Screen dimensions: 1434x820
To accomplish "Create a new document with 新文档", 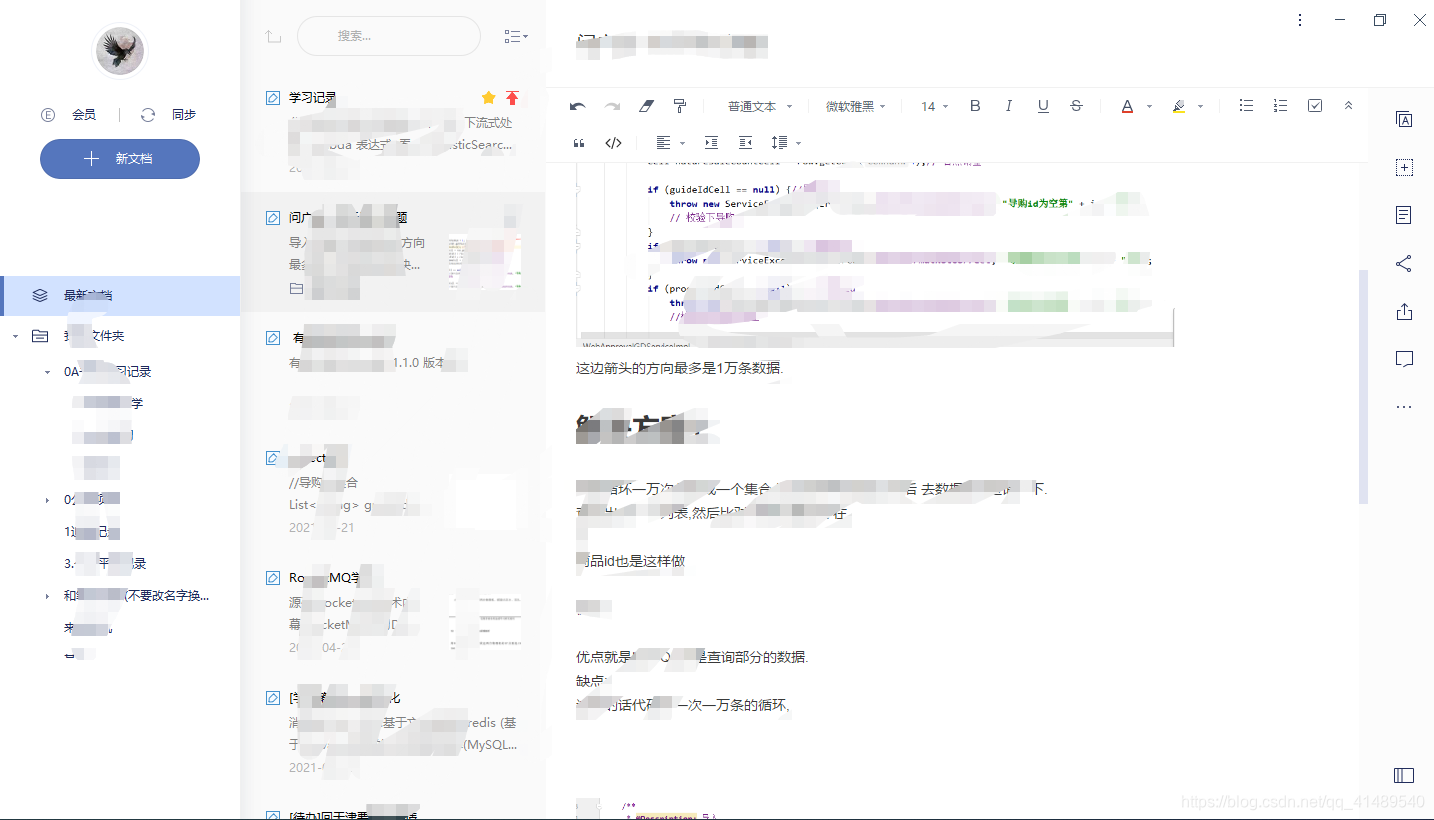I will (x=120, y=159).
